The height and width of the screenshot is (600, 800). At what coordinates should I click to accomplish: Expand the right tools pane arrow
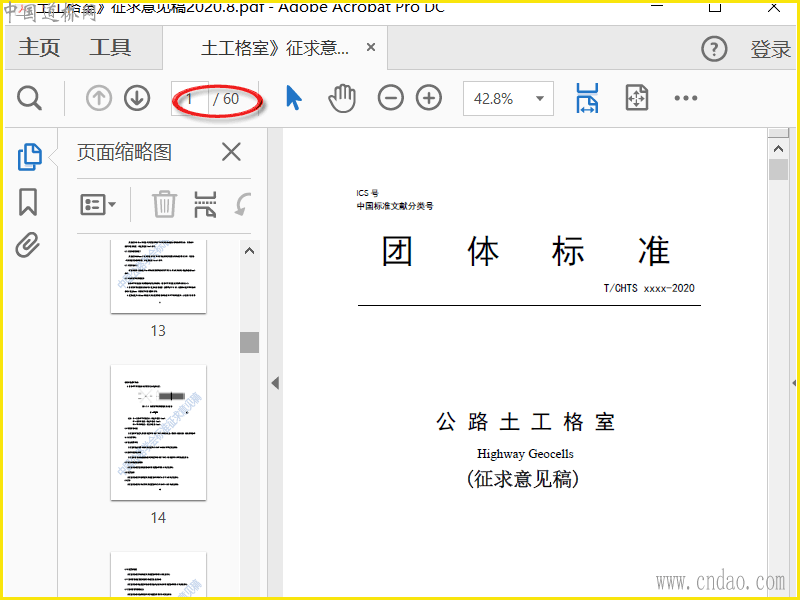click(x=794, y=383)
